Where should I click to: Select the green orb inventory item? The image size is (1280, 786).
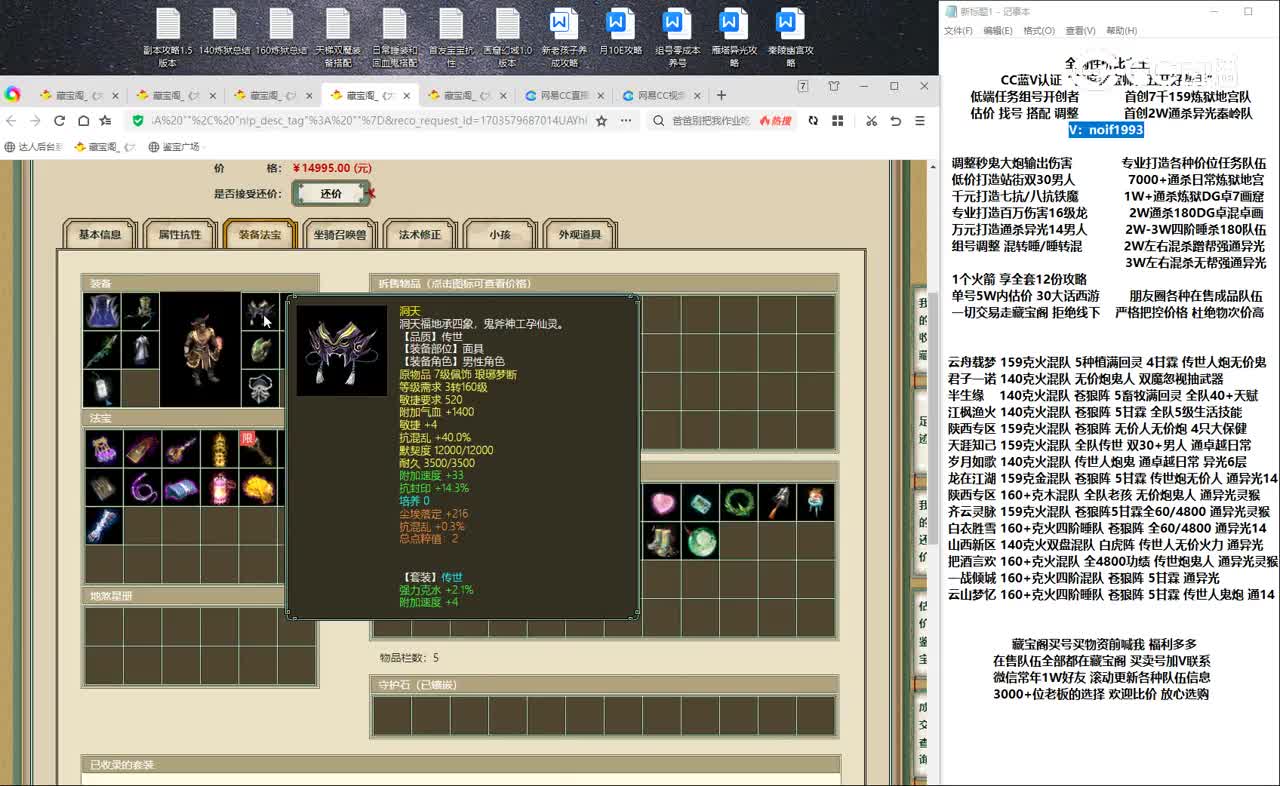tap(699, 541)
